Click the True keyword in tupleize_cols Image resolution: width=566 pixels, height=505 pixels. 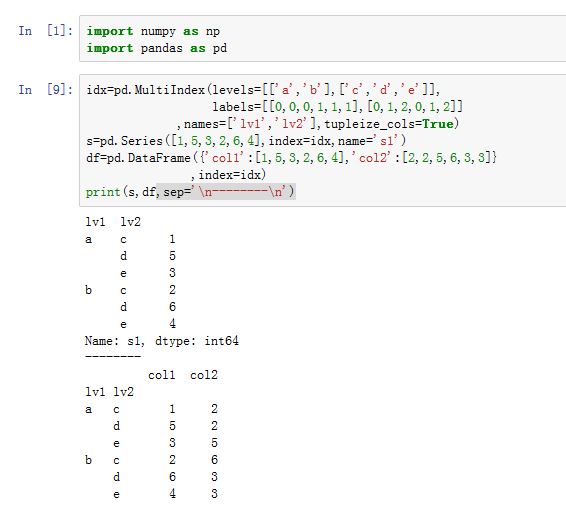[438, 124]
